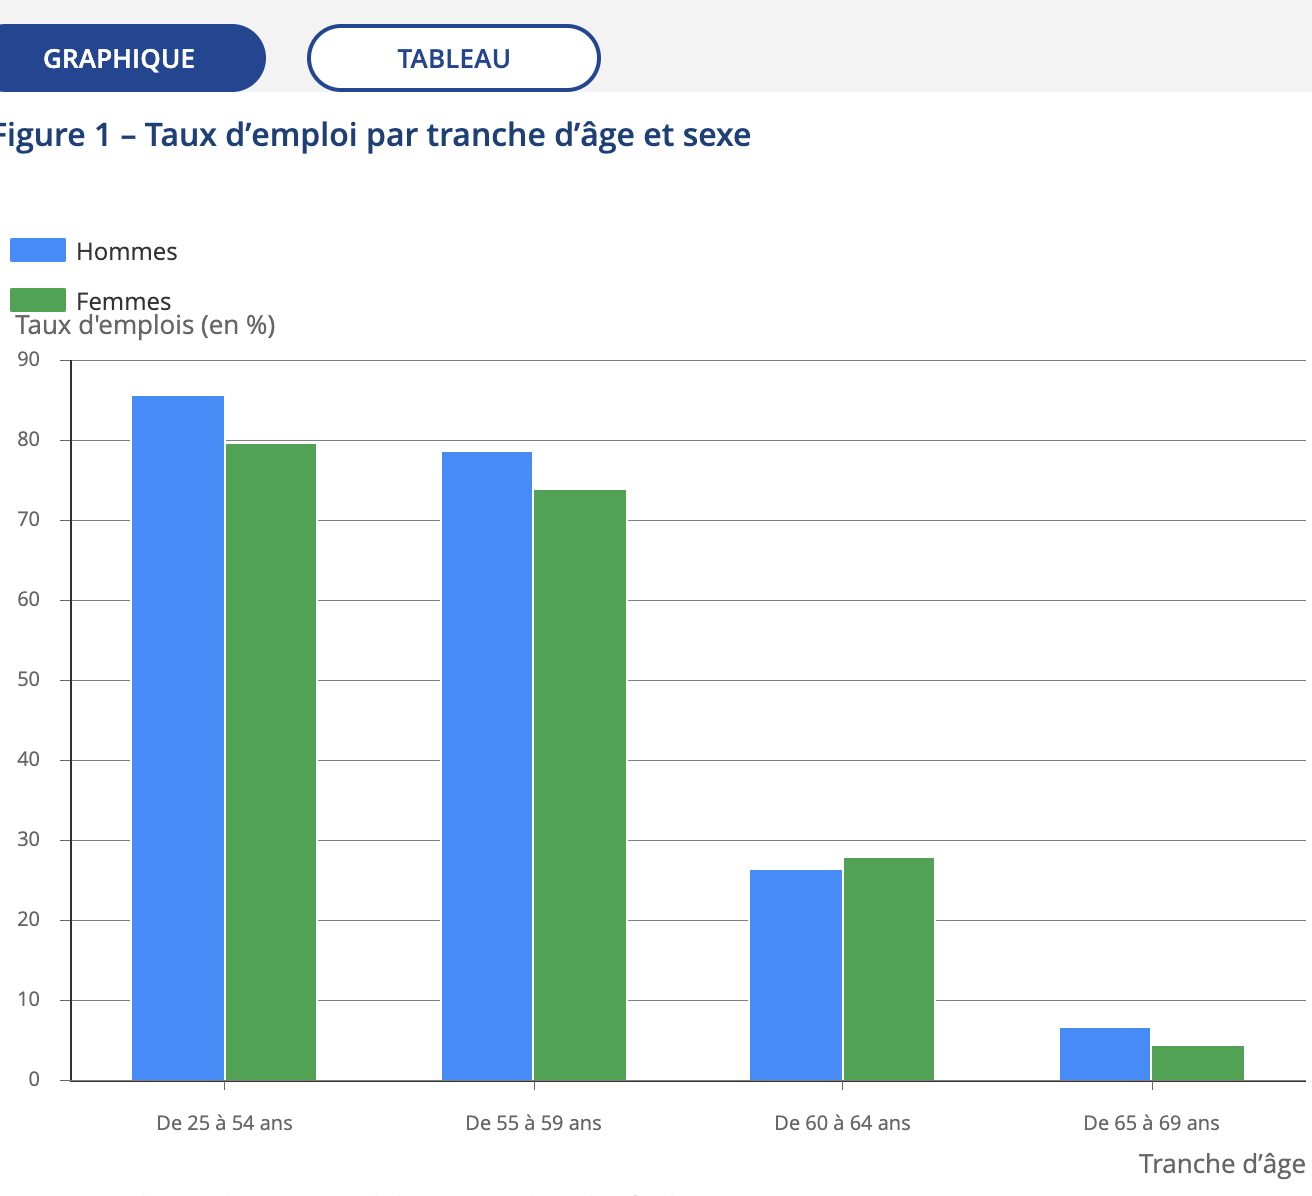
Task: Pick the green Femmes bar for 65 à 69 ans
Action: pyautogui.click(x=1198, y=1063)
